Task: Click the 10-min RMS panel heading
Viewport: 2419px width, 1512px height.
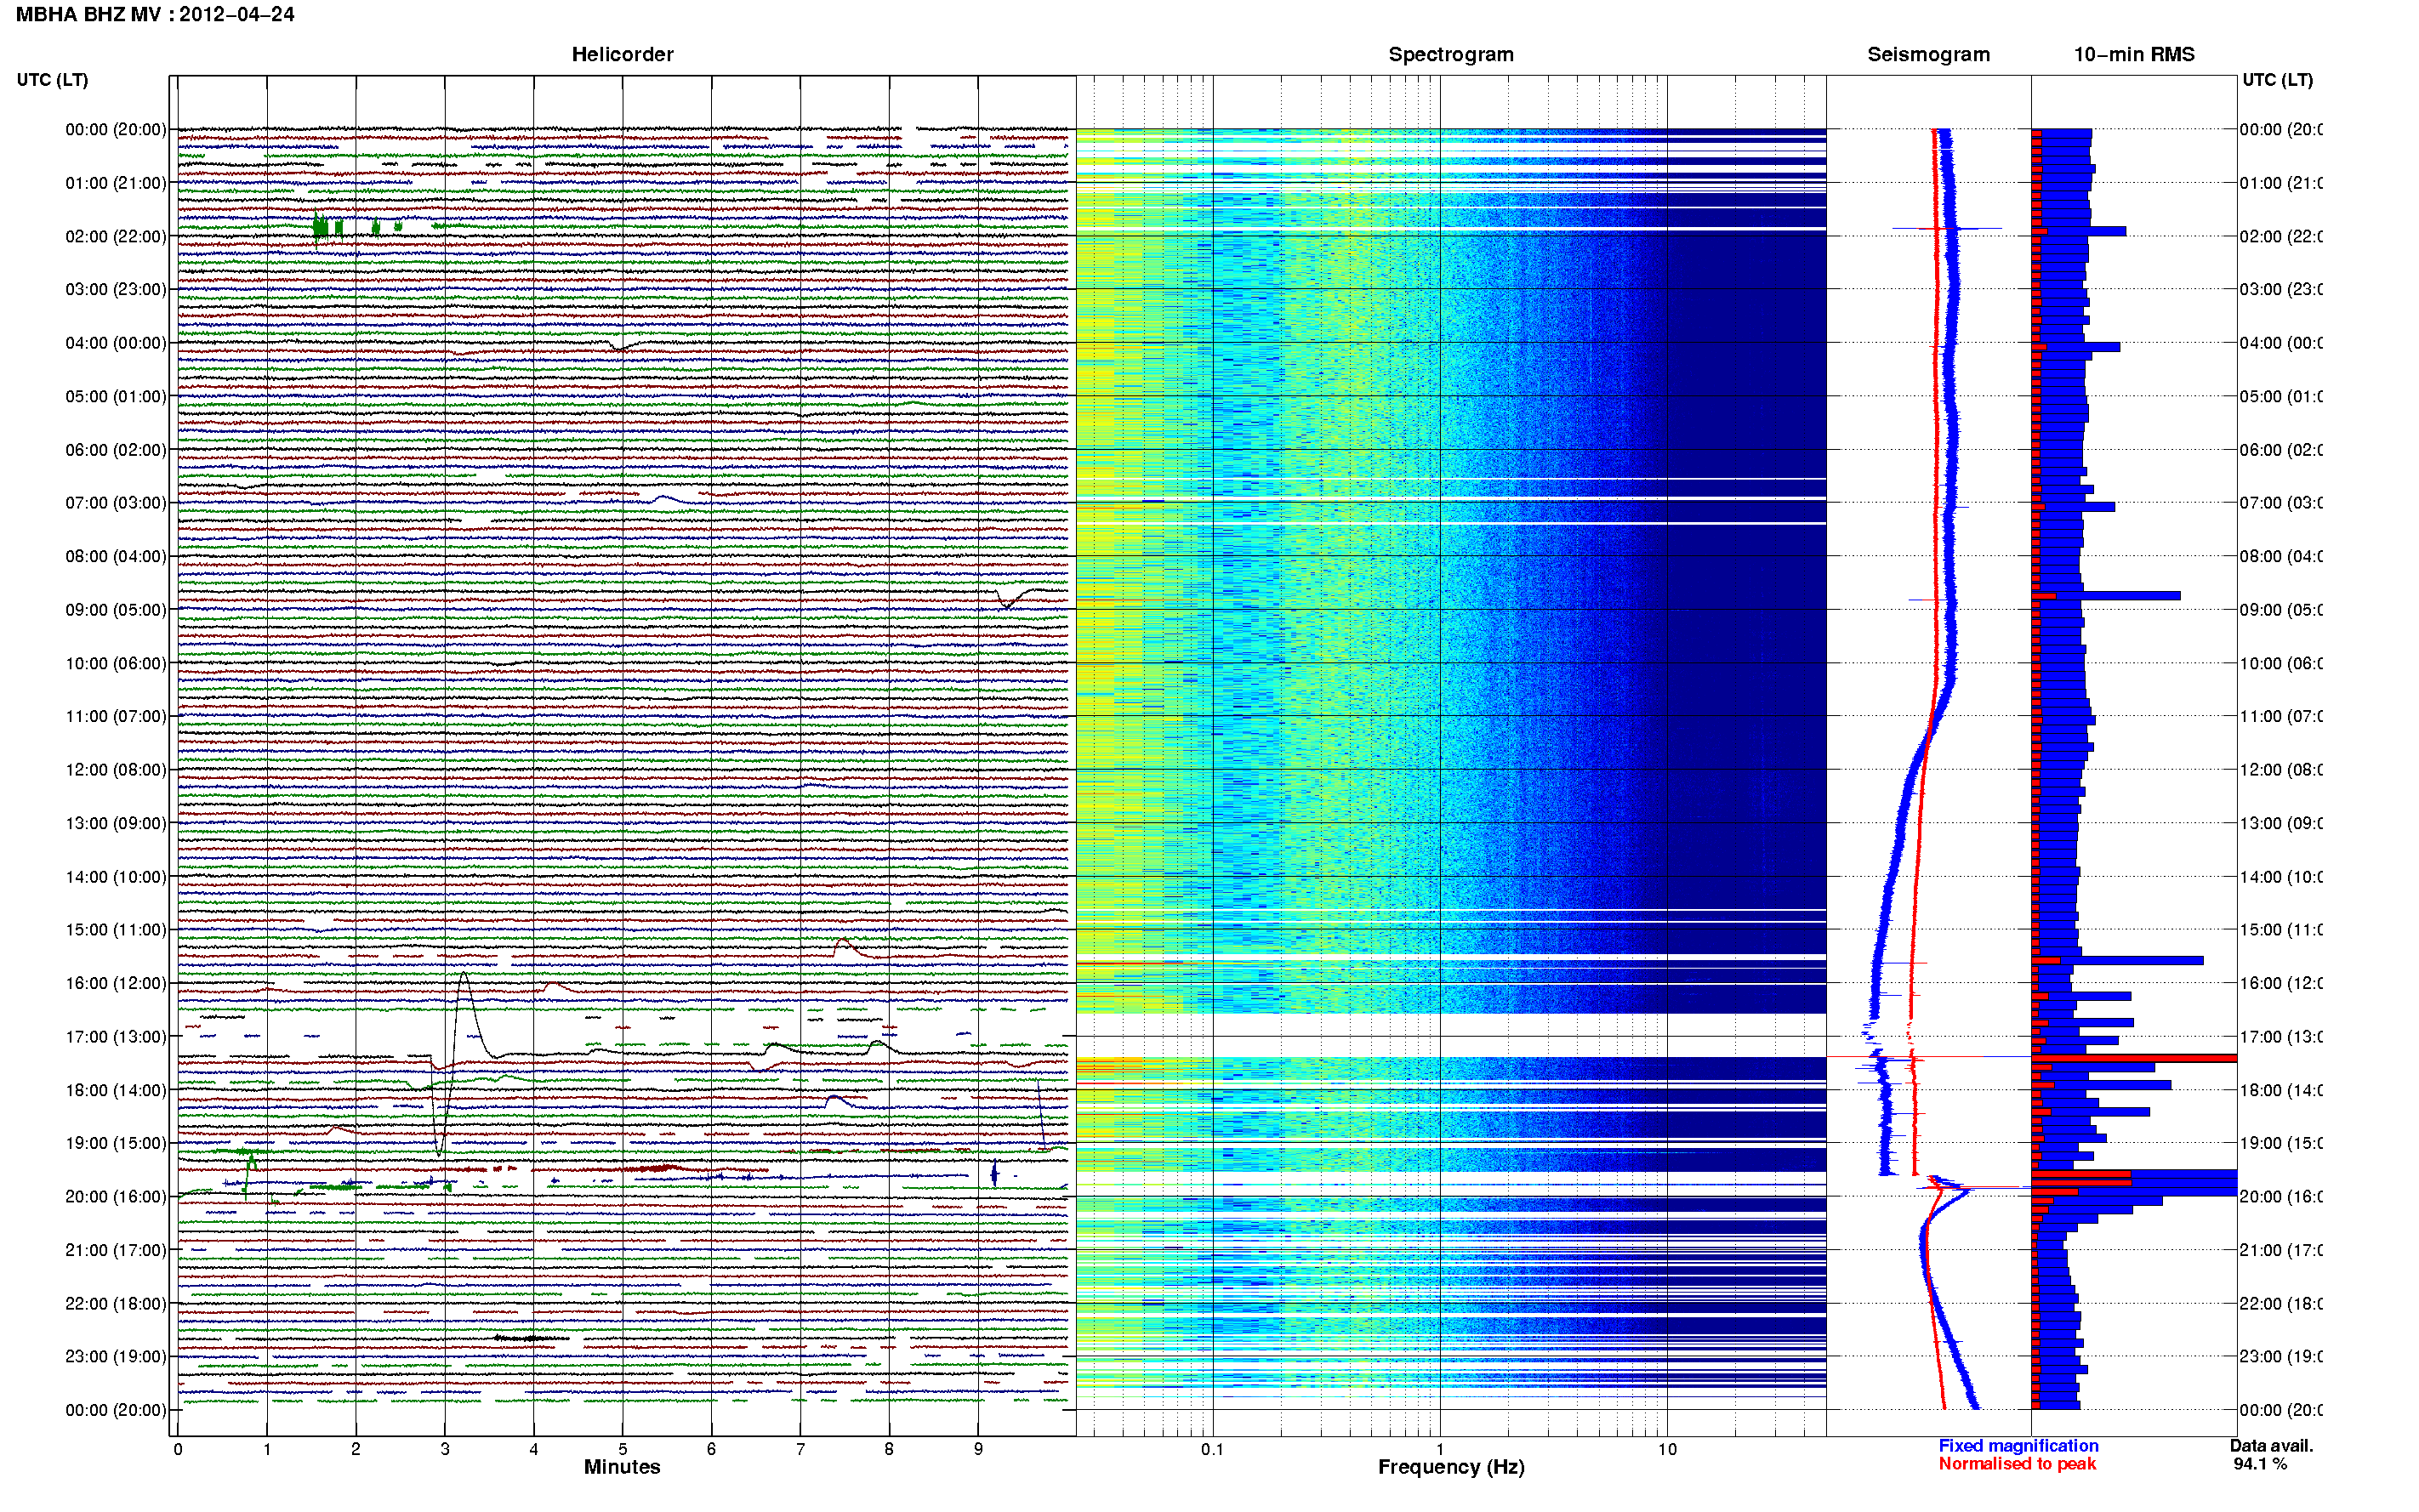Action: click(x=2134, y=55)
